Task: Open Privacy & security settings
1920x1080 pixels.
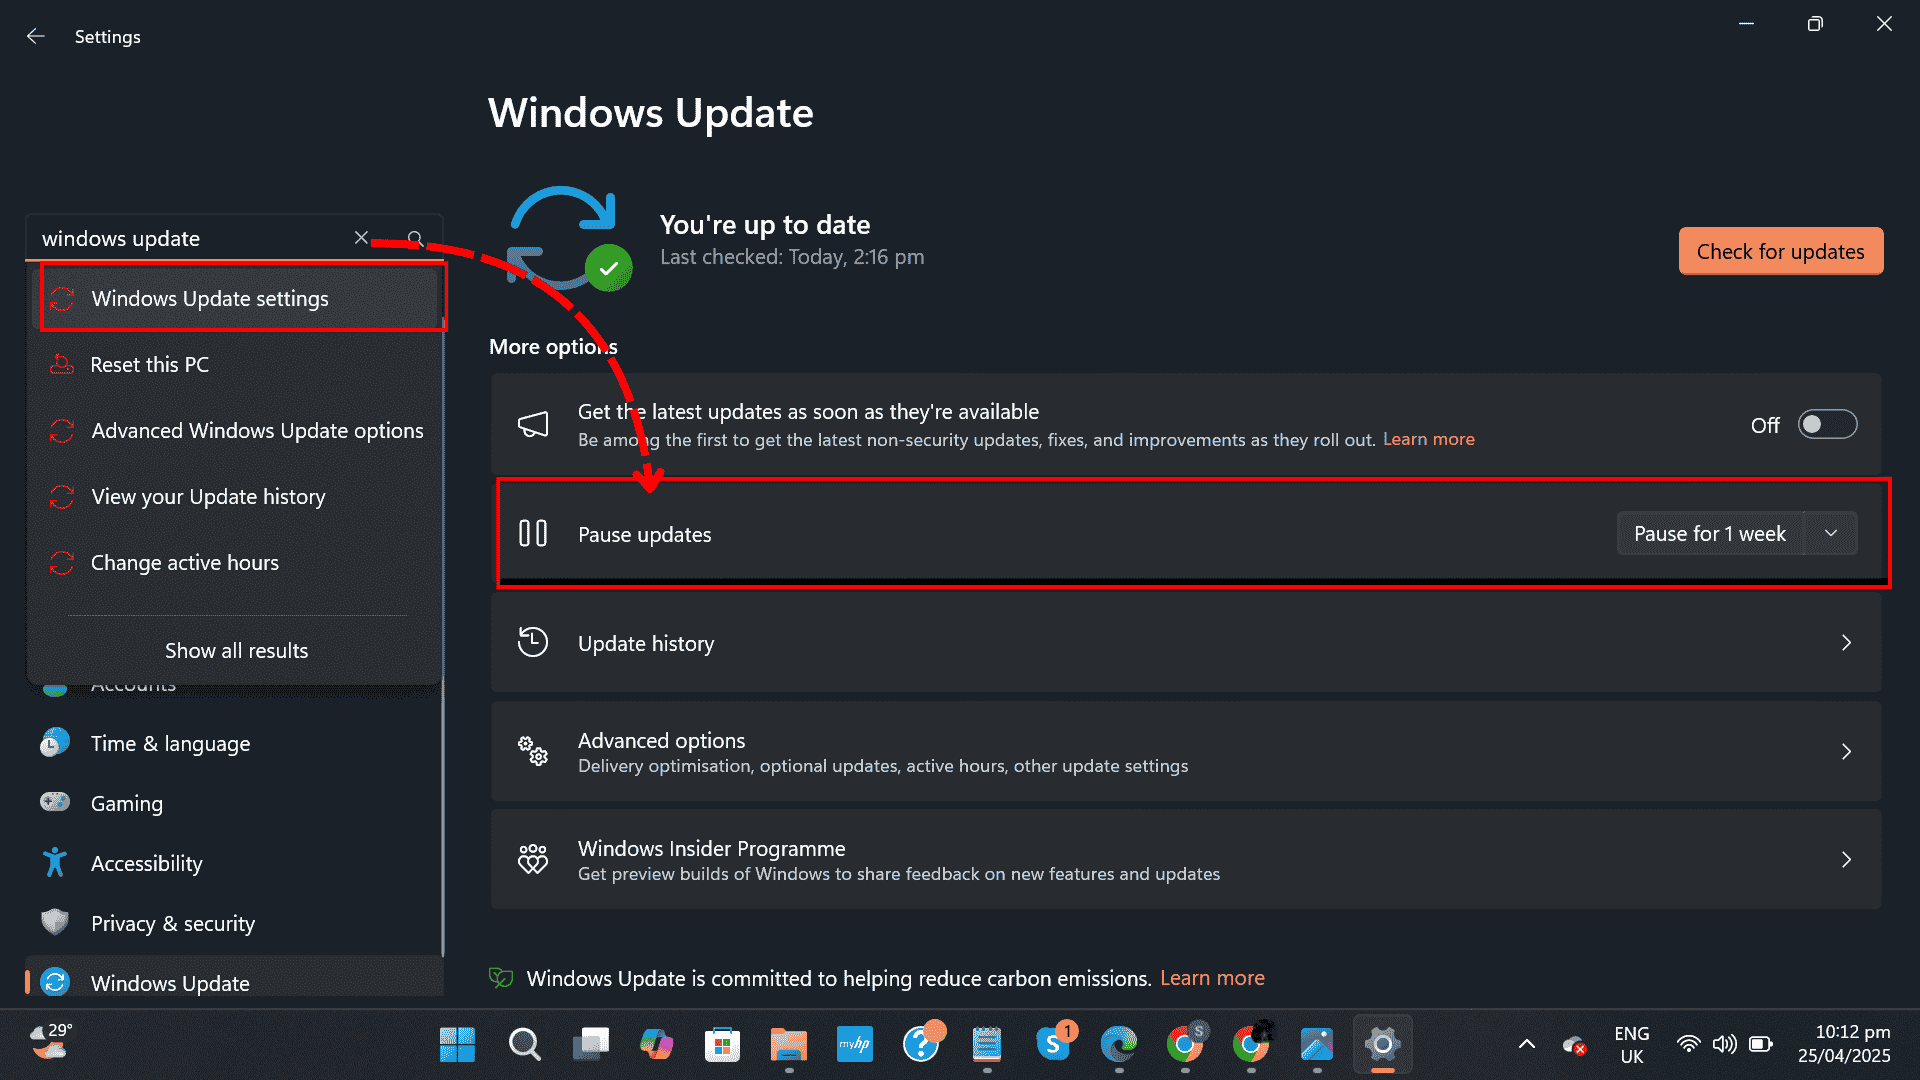Action: click(173, 923)
